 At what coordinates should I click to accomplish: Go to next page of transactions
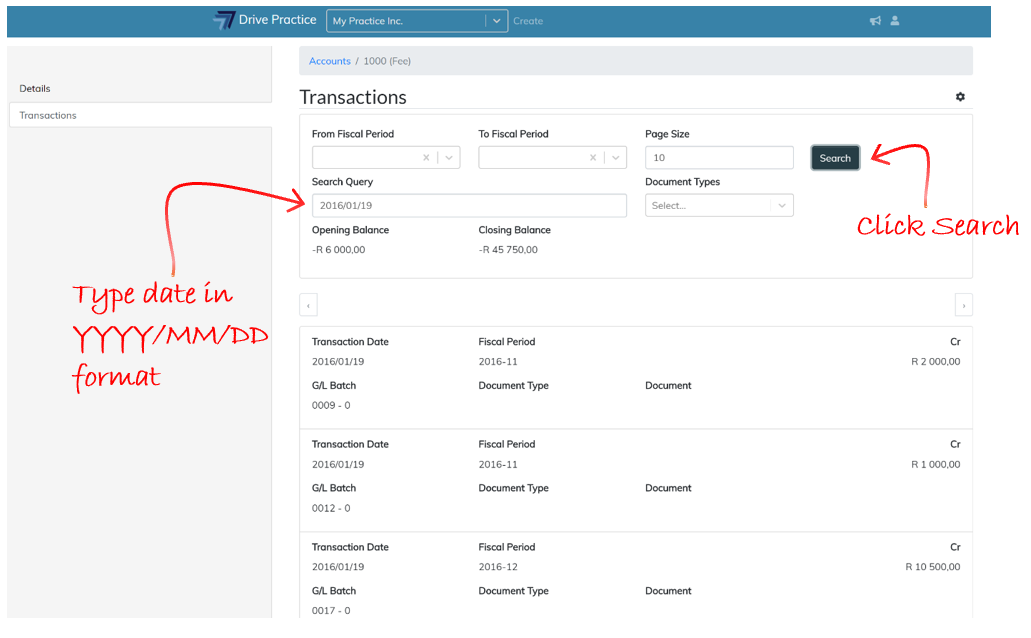963,305
